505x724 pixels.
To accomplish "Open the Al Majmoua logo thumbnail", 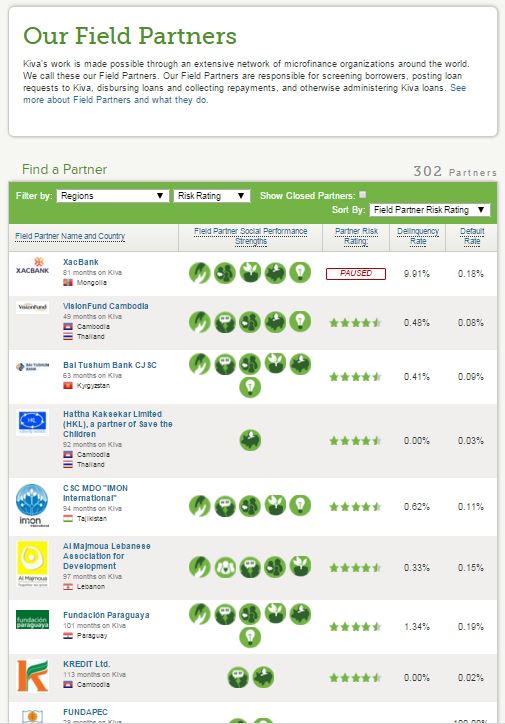I will (x=32, y=564).
